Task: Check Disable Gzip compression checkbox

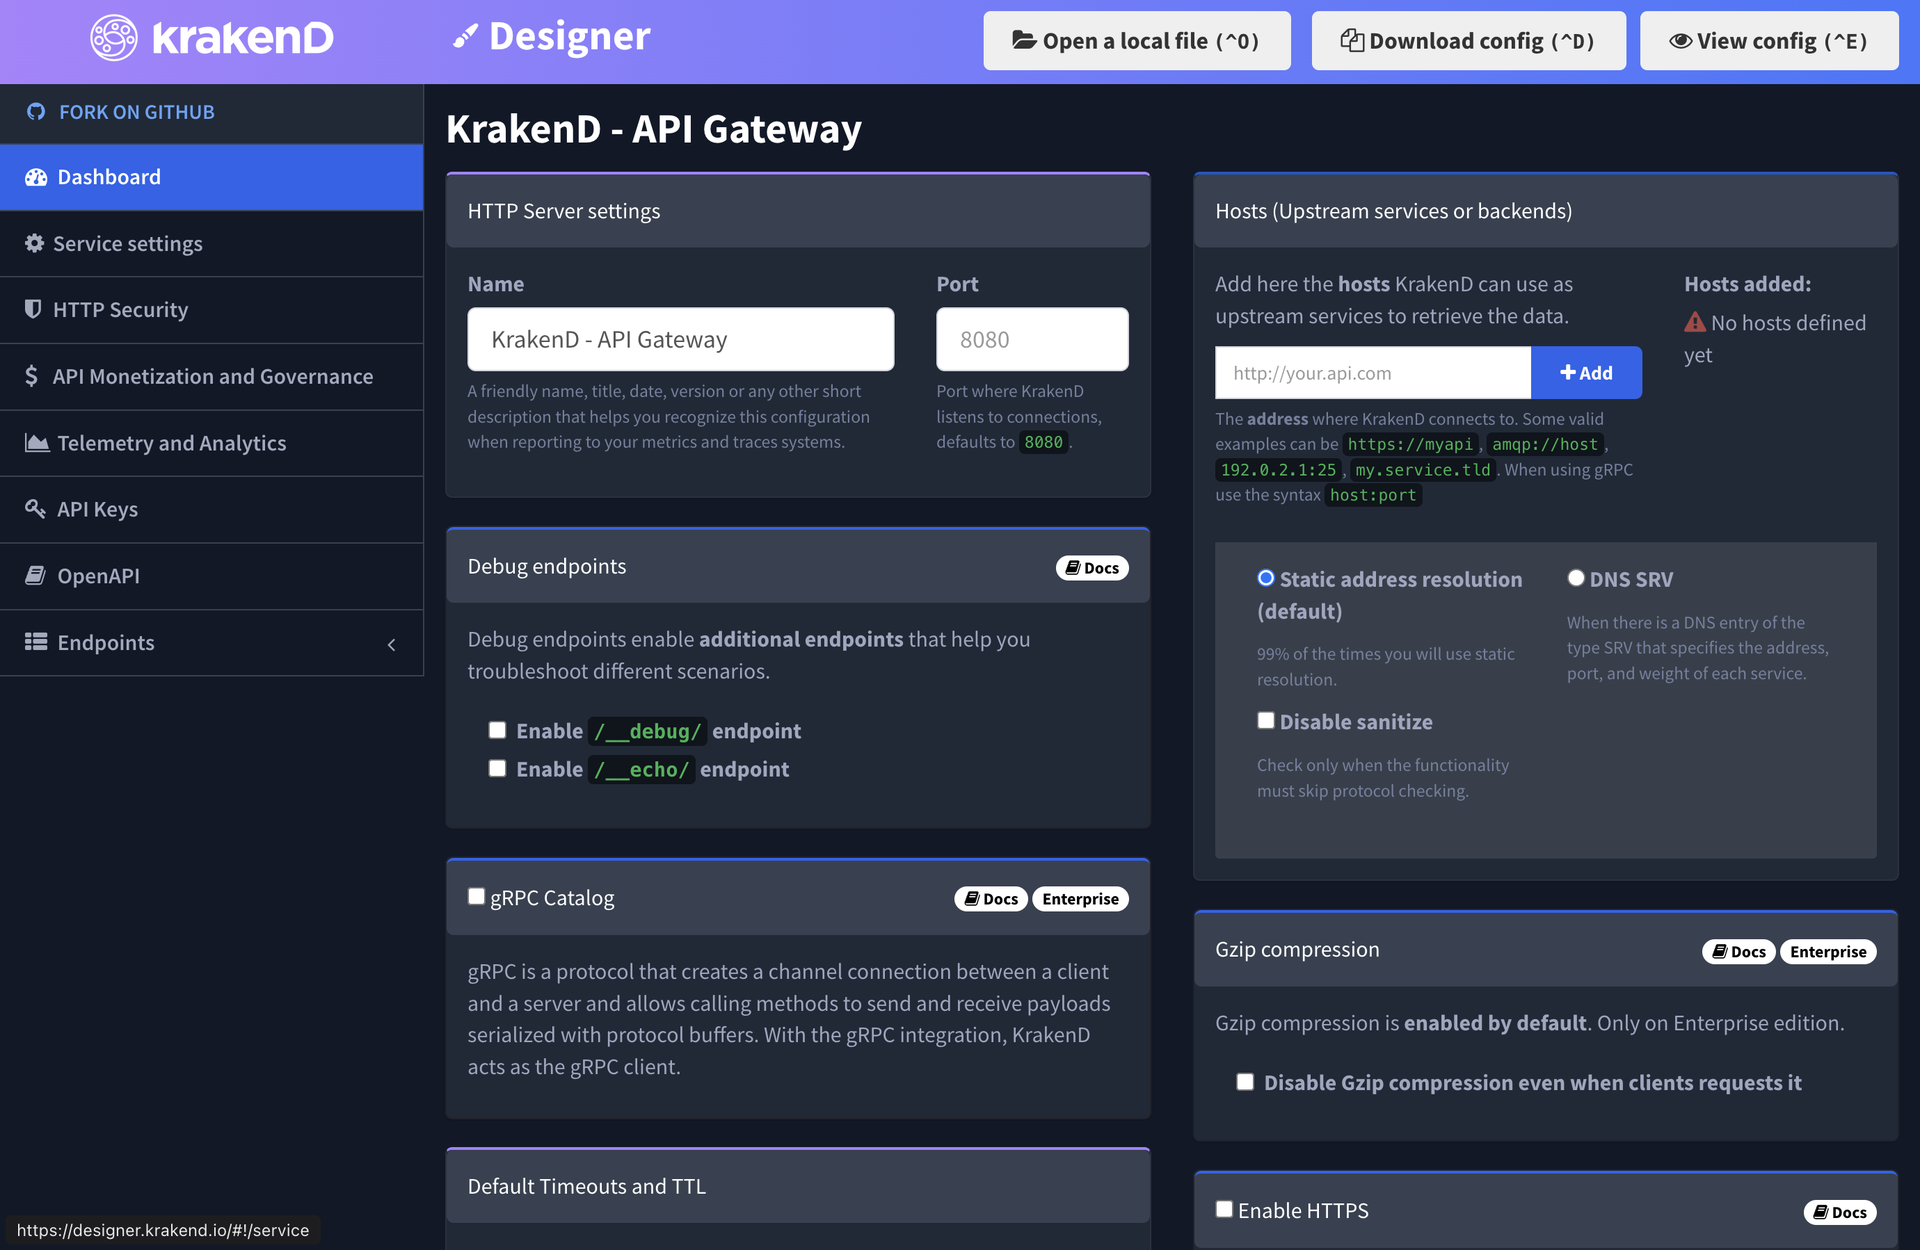Action: (x=1245, y=1081)
